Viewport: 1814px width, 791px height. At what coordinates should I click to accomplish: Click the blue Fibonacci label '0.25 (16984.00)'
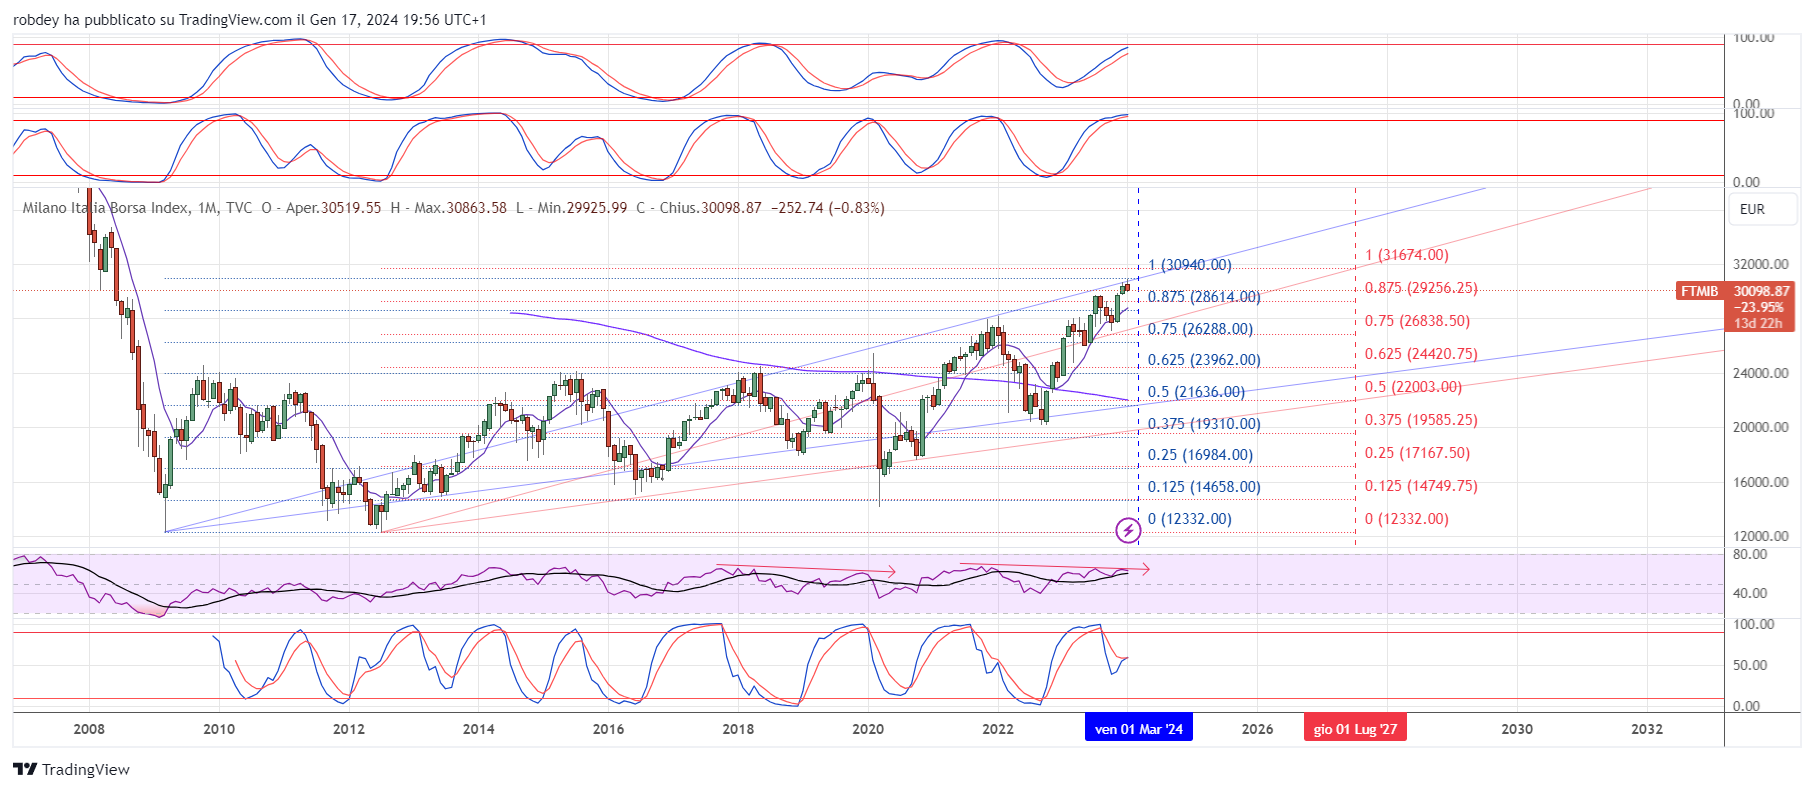pos(1200,455)
